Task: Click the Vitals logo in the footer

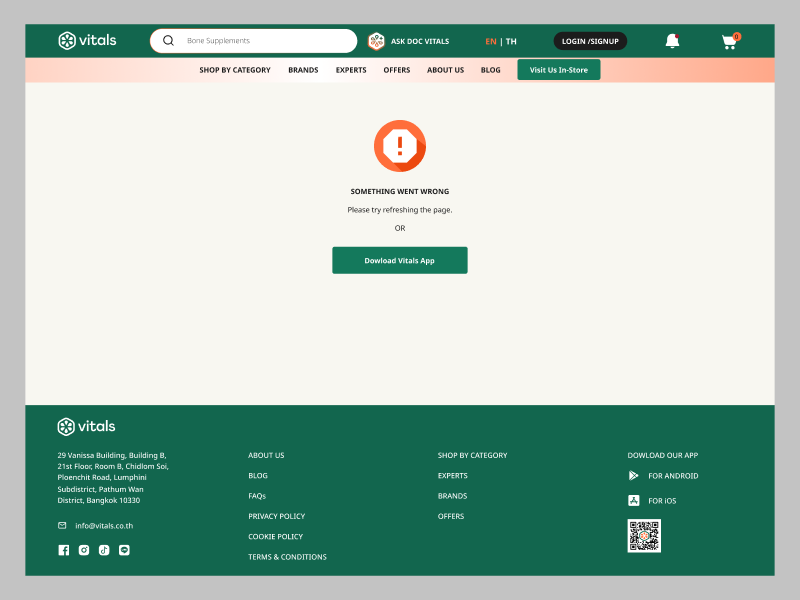Action: pos(86,427)
